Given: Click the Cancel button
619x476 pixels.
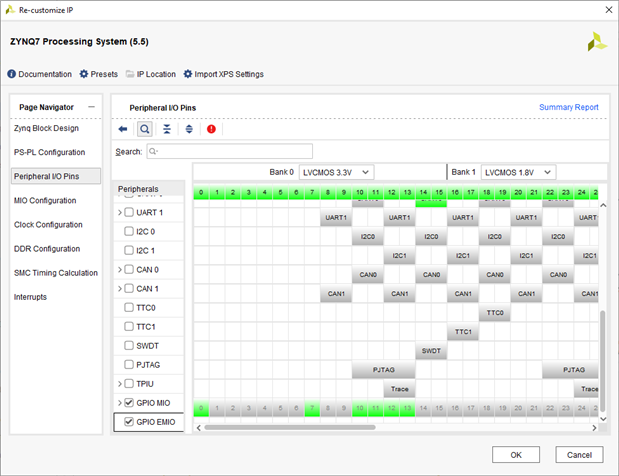Looking at the screenshot, I should pyautogui.click(x=579, y=455).
